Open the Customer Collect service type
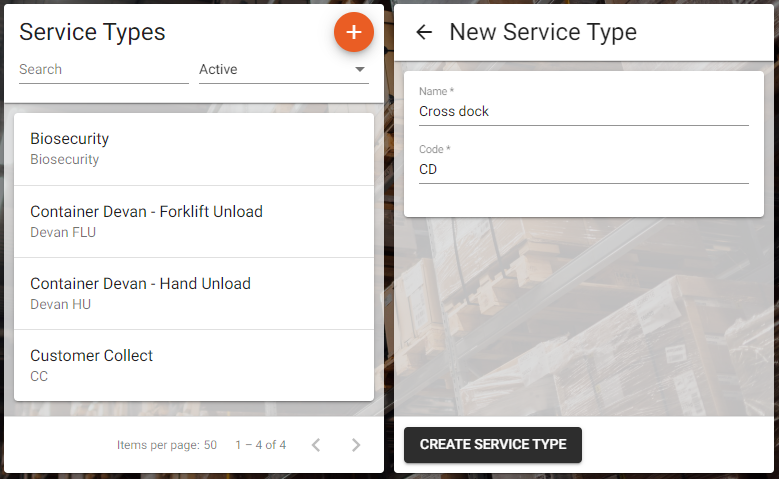Viewport: 779px width, 479px height. pos(194,366)
